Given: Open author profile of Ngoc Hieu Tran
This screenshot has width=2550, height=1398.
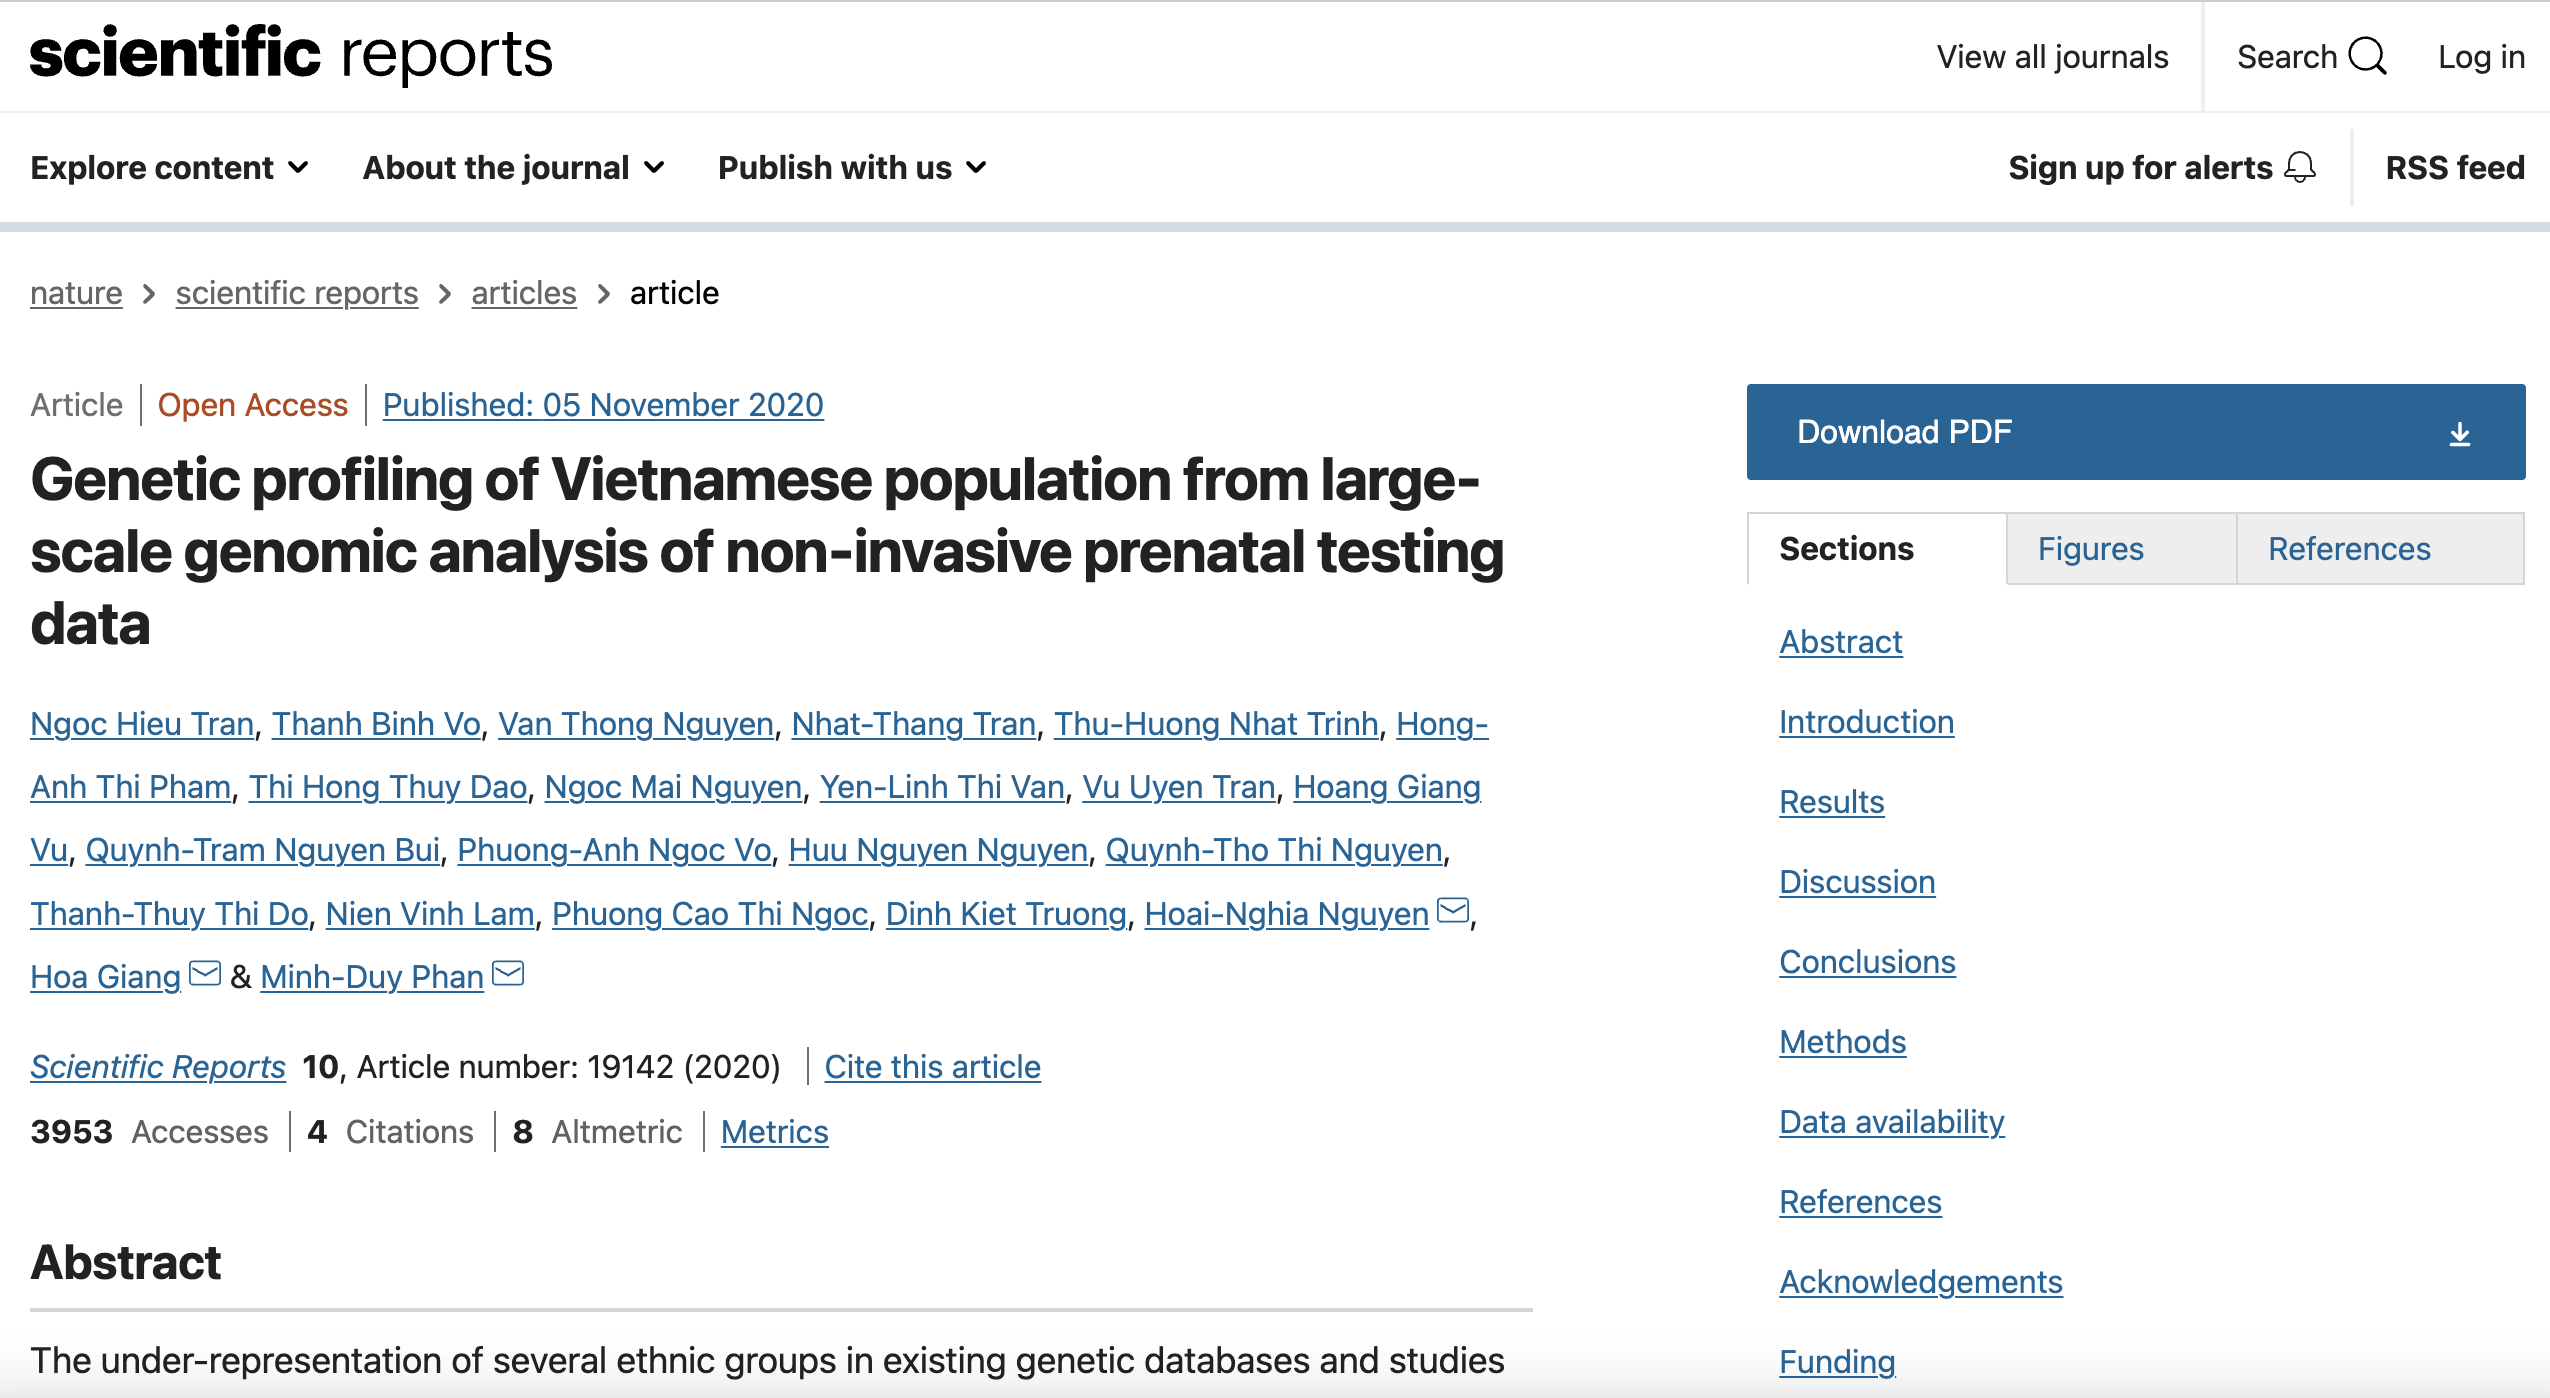Looking at the screenshot, I should tap(141, 723).
